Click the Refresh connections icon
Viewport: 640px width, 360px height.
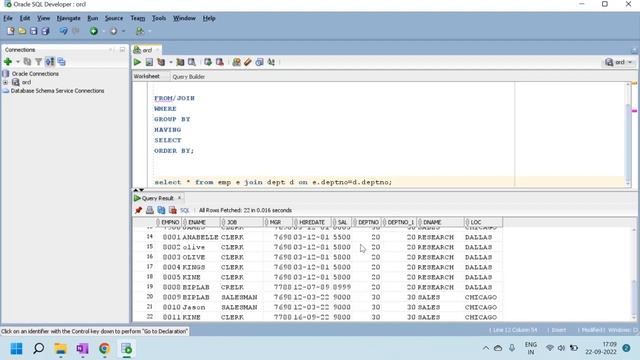click(27, 62)
